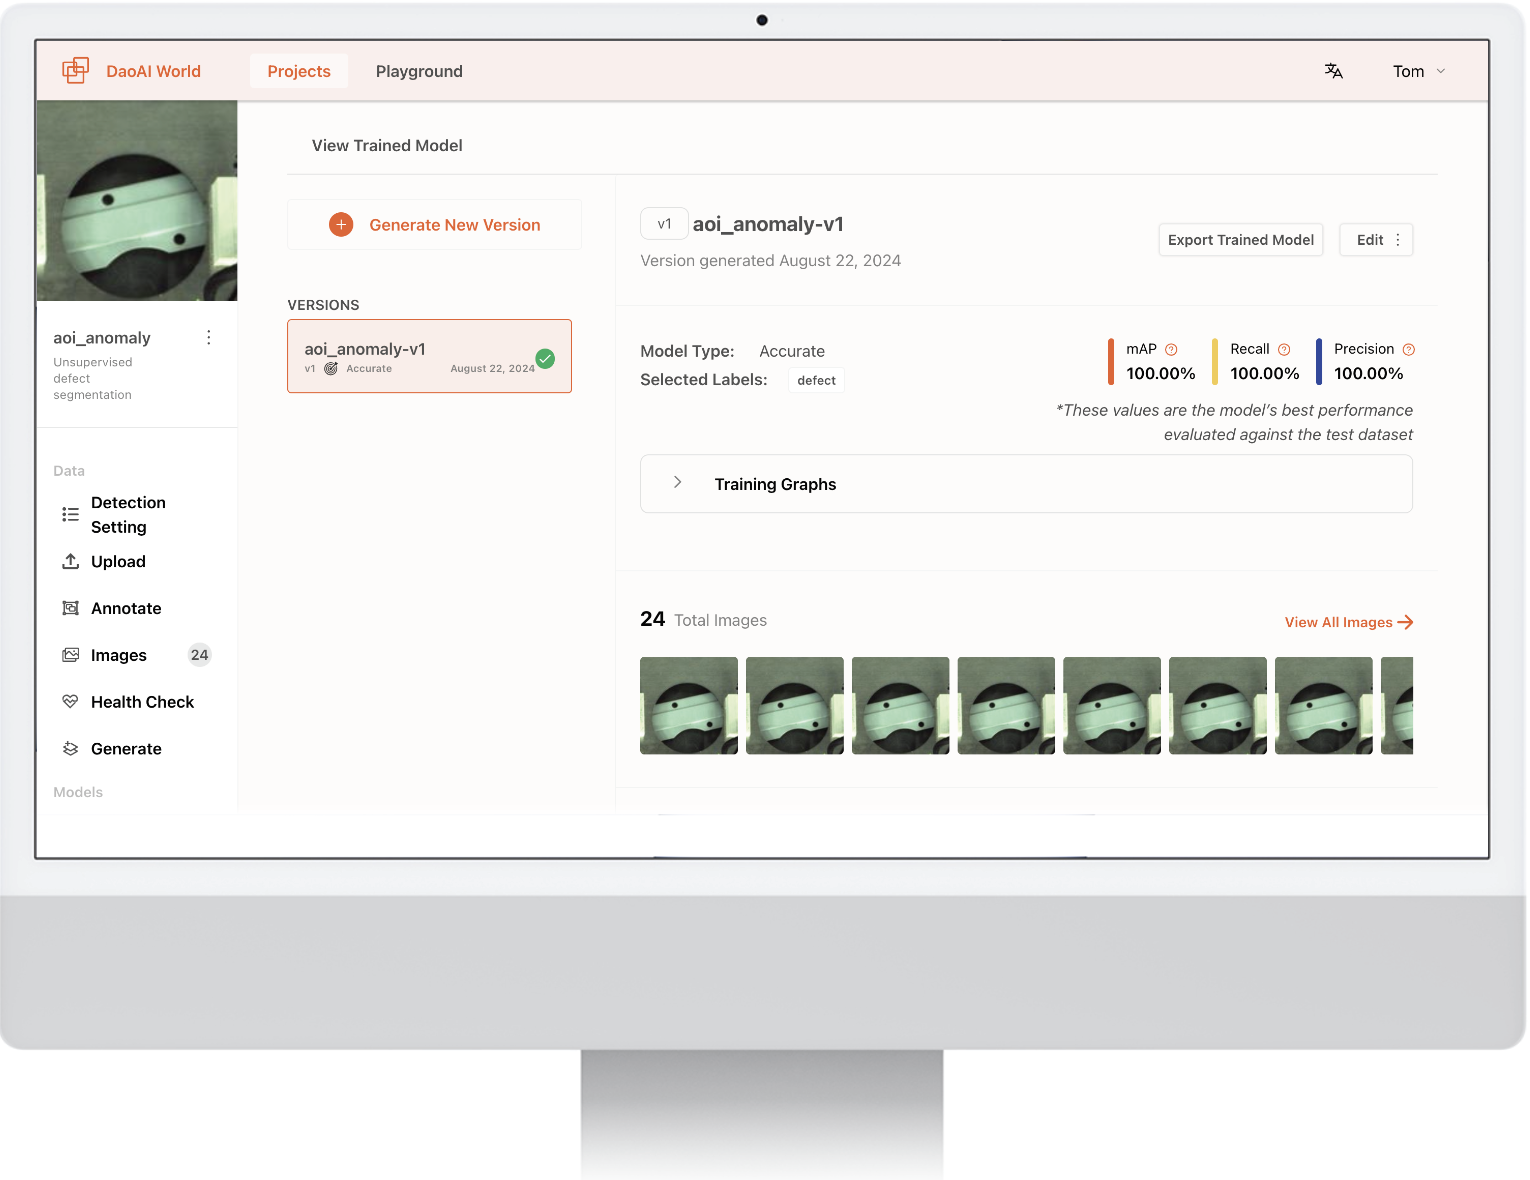1530x1180 pixels.
Task: Expand the Training Graphs section
Action: click(x=678, y=483)
